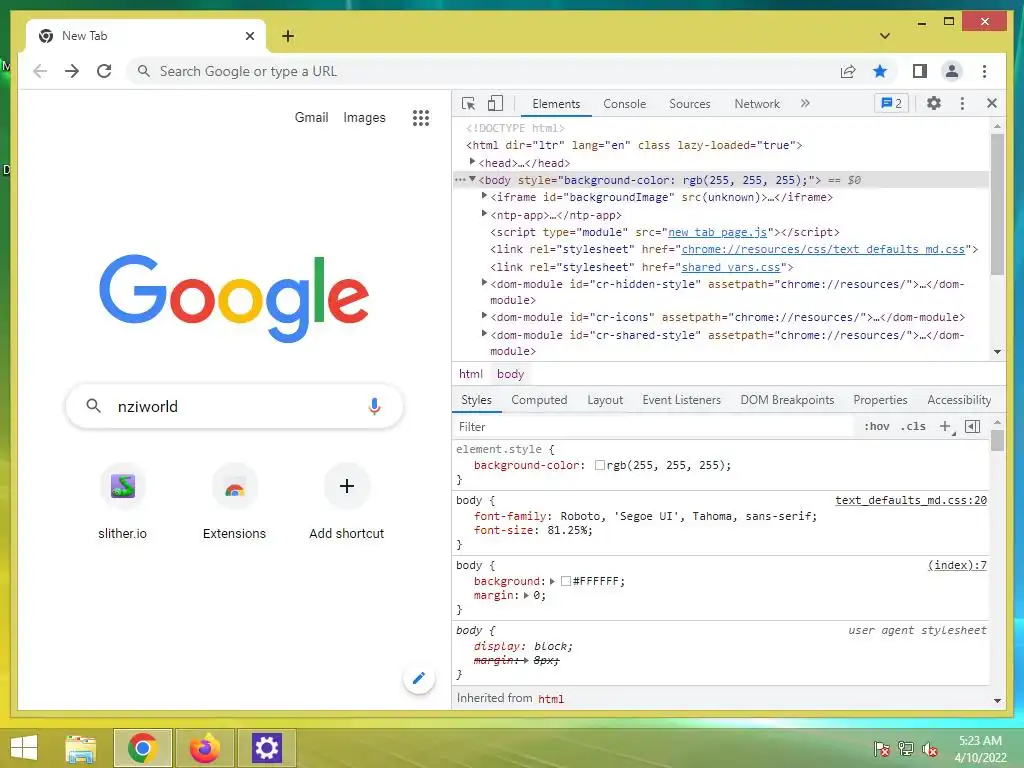This screenshot has width=1024, height=768.
Task: Open the Gmail link
Action: [x=311, y=118]
